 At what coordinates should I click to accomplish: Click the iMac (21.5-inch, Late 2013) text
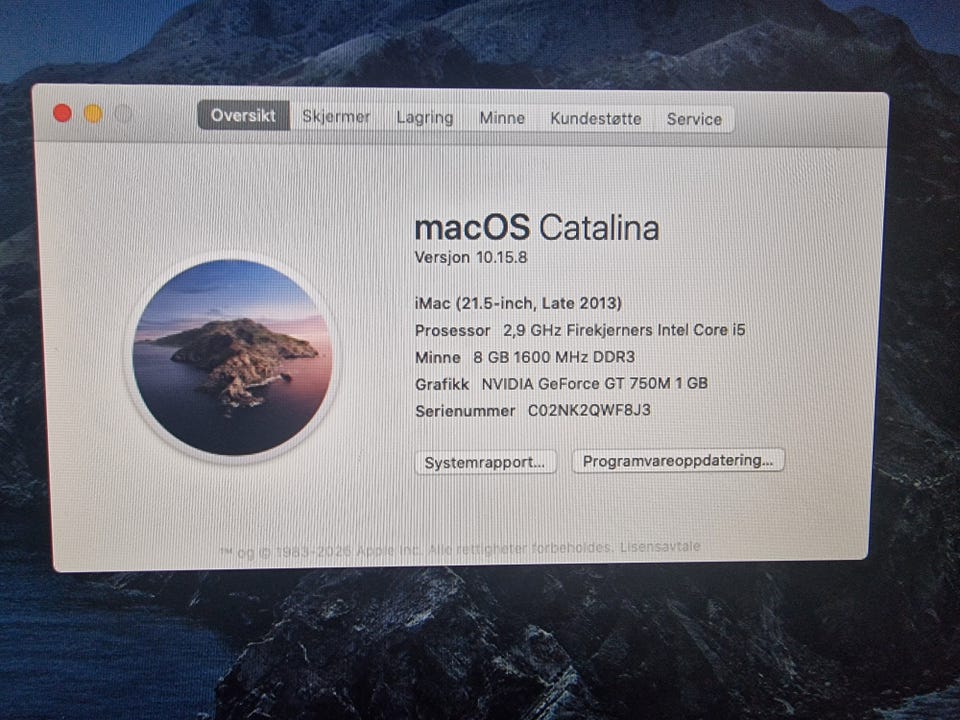[x=518, y=303]
